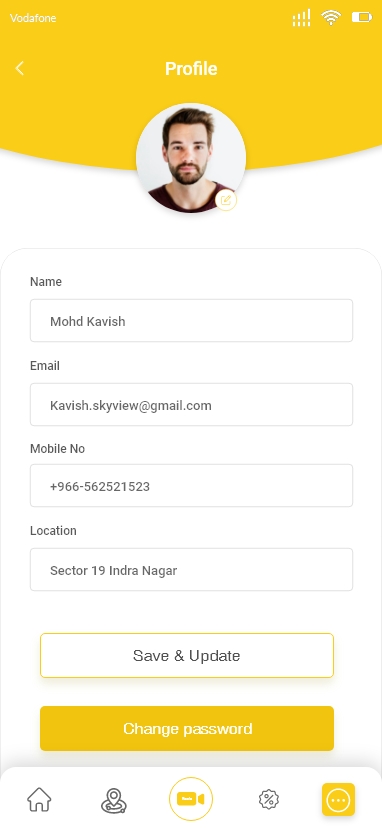The image size is (382, 828).
Task: Tap the edit photo pencil icon
Action: click(226, 200)
